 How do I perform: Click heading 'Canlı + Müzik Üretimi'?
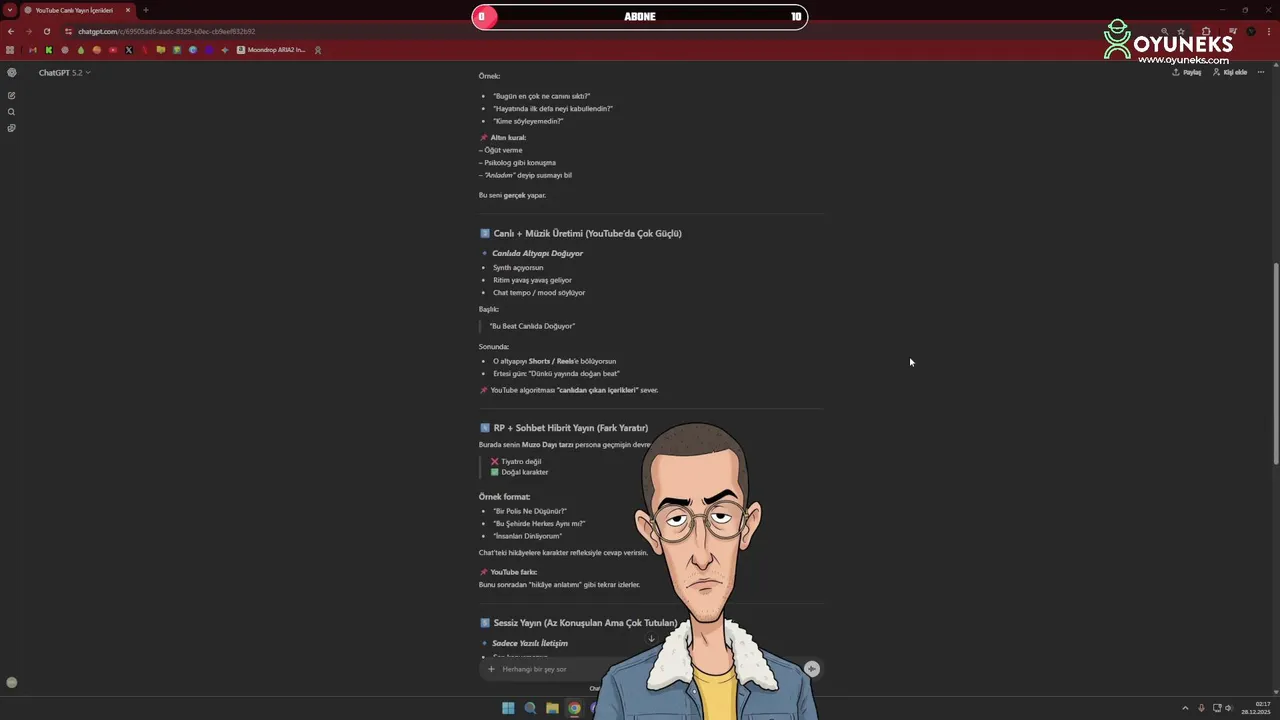coord(587,233)
